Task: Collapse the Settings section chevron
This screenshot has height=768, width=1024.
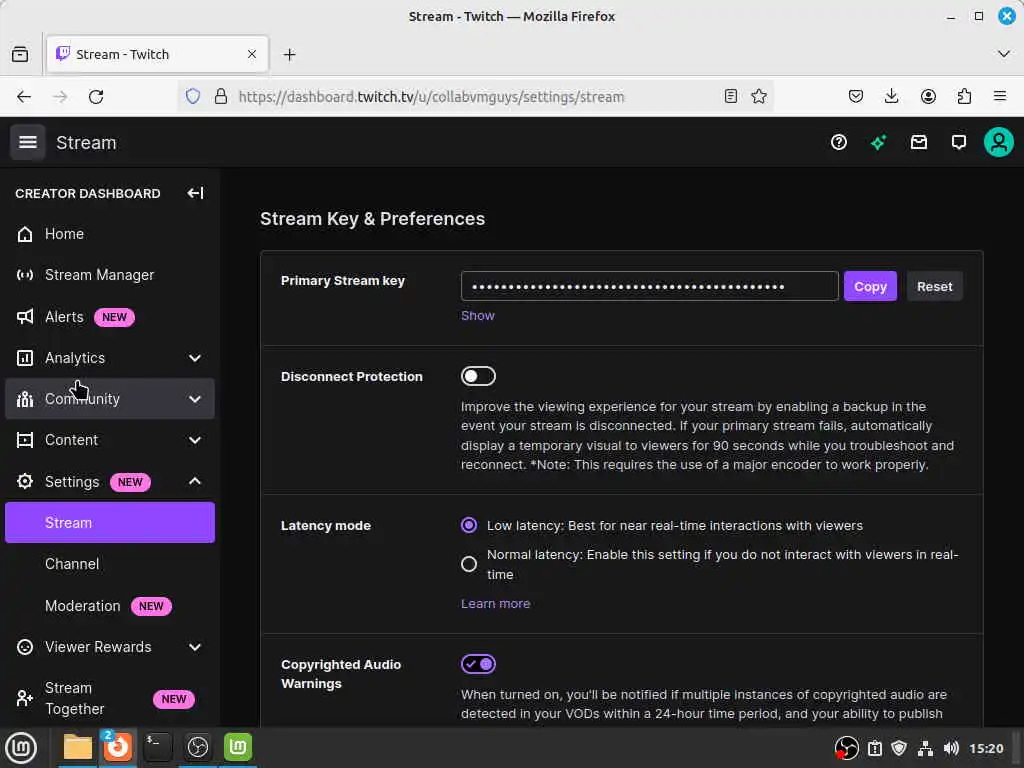Action: pyautogui.click(x=195, y=481)
